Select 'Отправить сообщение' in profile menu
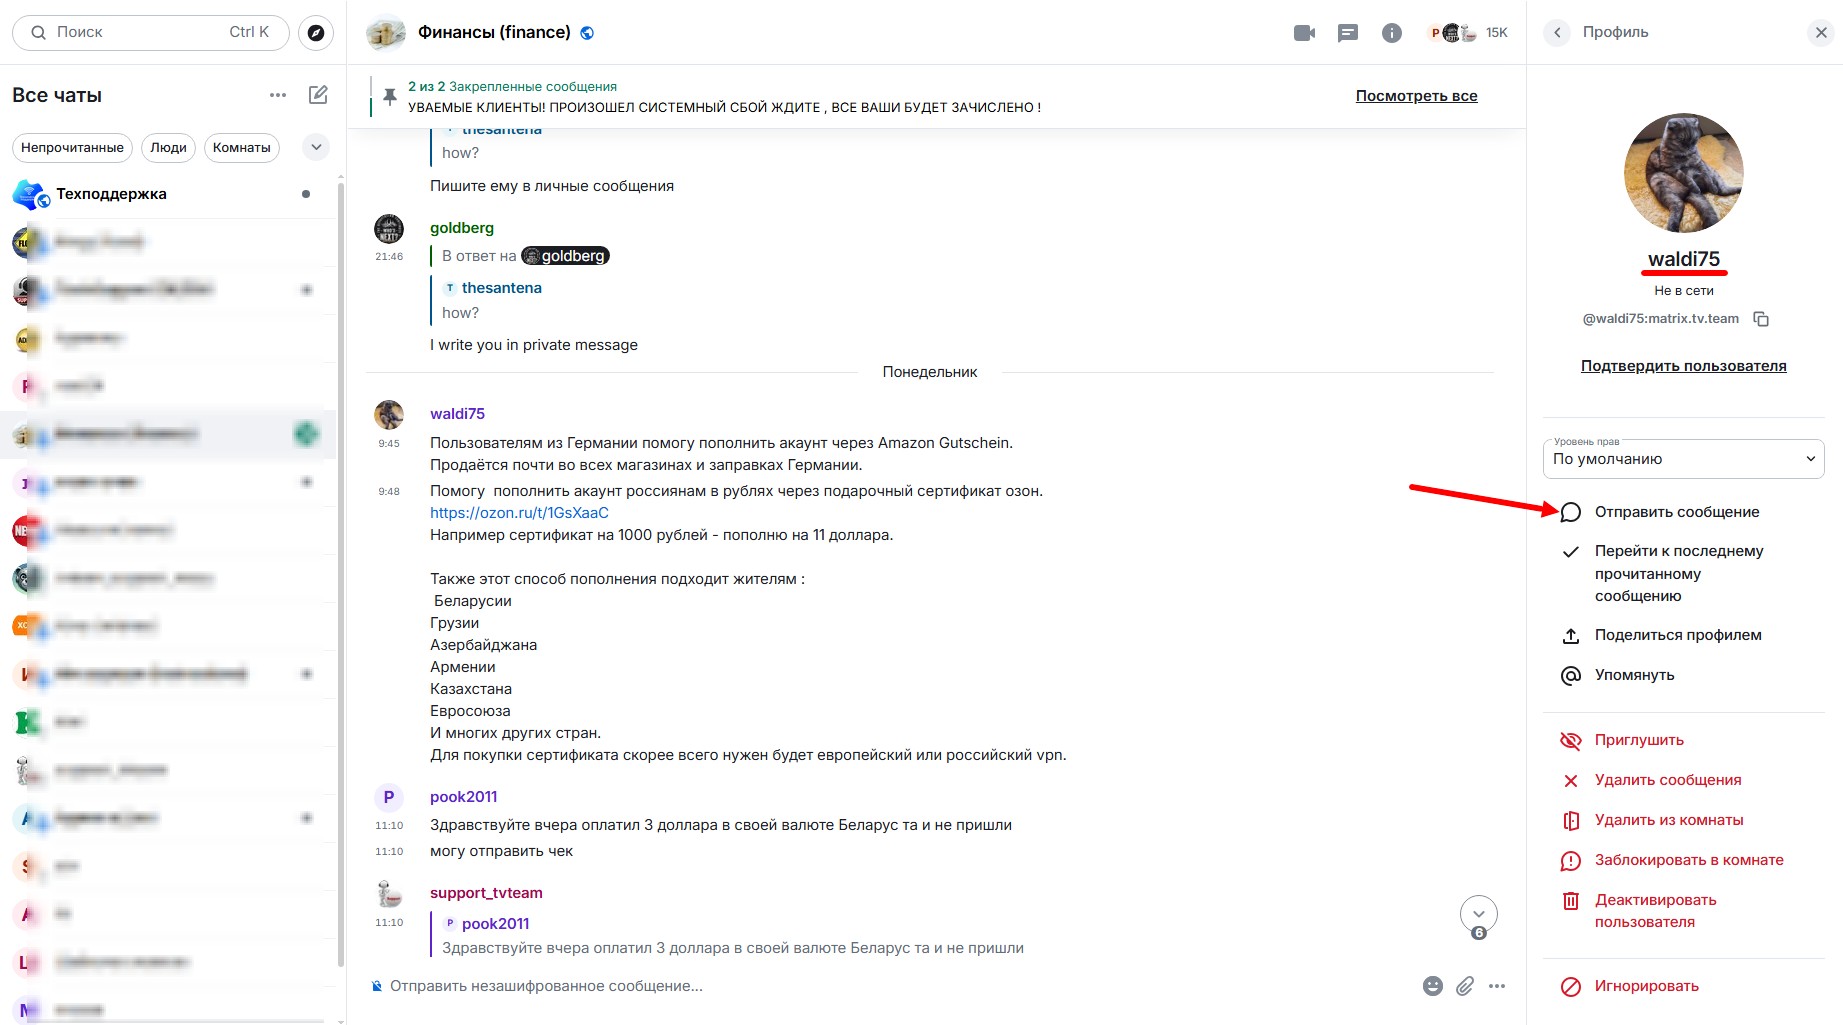The width and height of the screenshot is (1843, 1025). tap(1676, 512)
